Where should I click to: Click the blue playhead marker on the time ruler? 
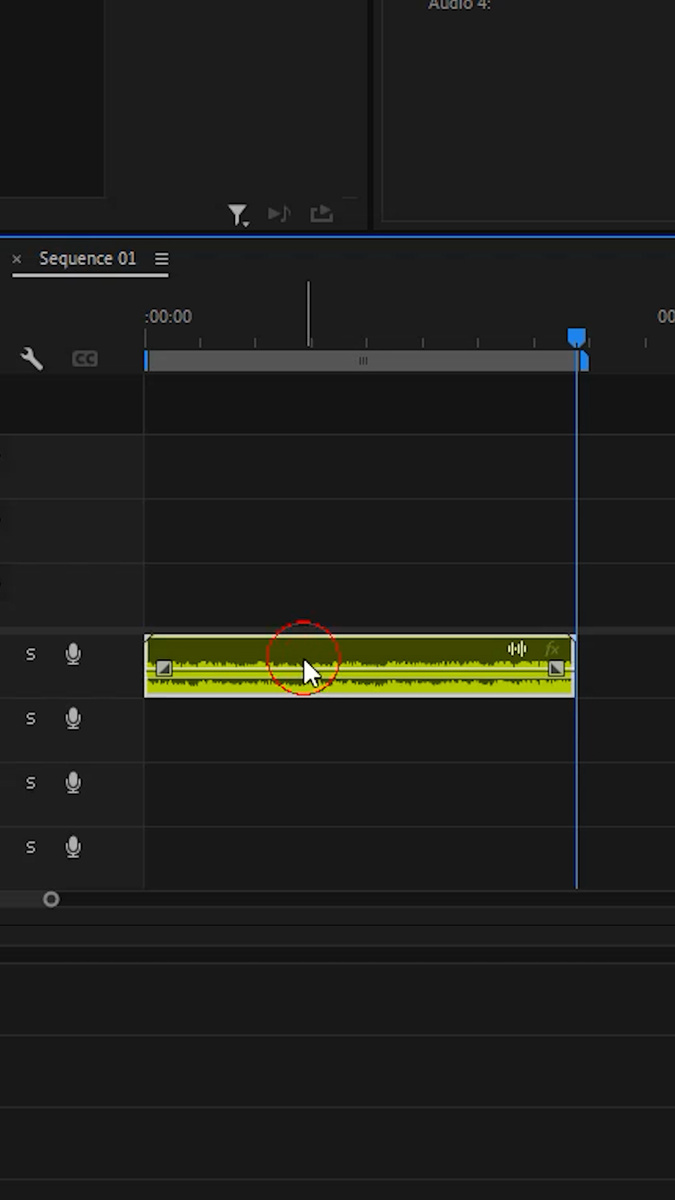click(x=576, y=337)
